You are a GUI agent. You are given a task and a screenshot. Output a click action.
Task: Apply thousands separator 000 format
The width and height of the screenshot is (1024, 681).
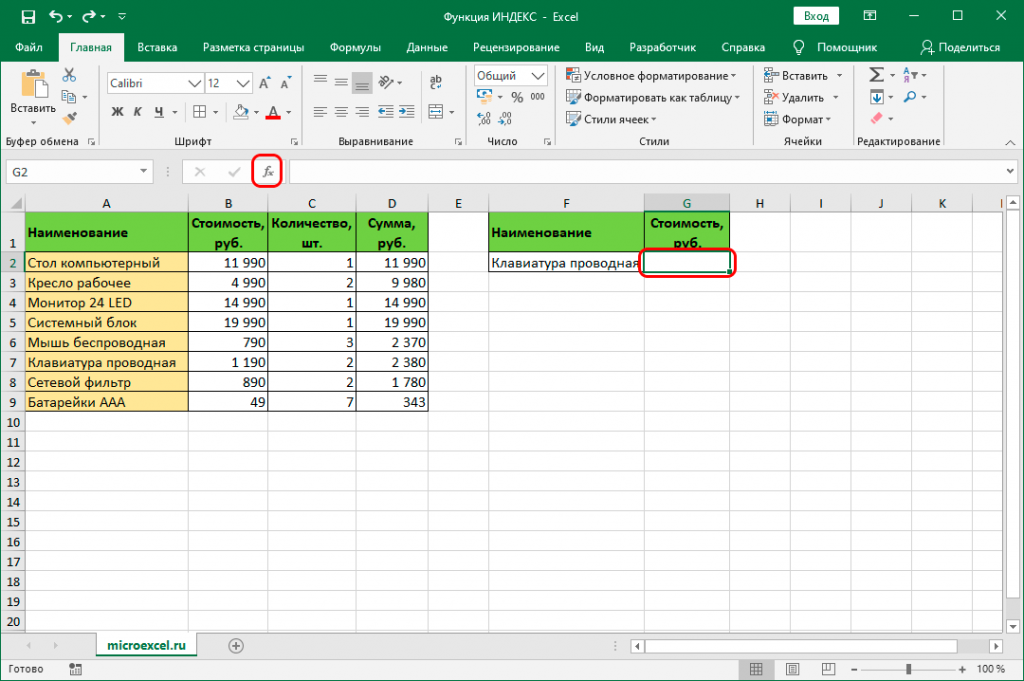pyautogui.click(x=537, y=97)
